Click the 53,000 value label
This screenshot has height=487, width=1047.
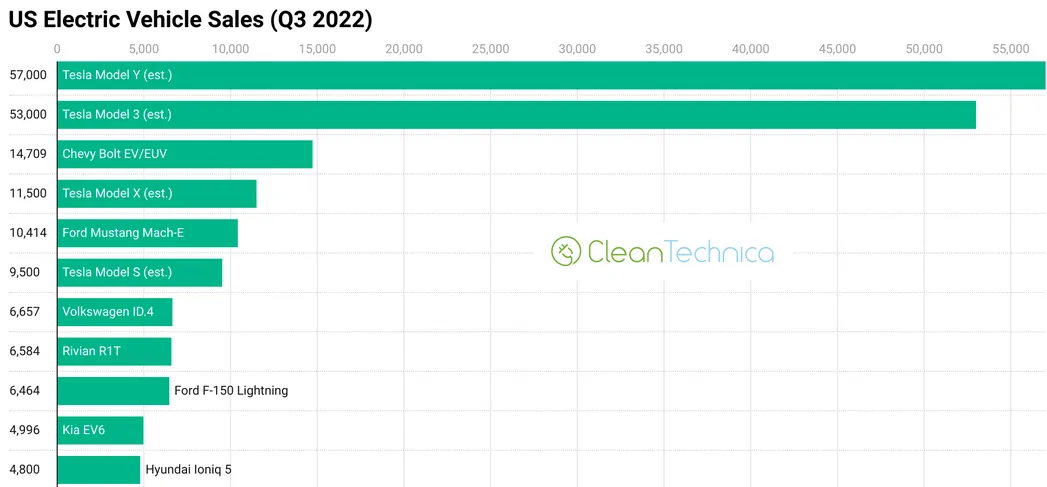[28, 115]
